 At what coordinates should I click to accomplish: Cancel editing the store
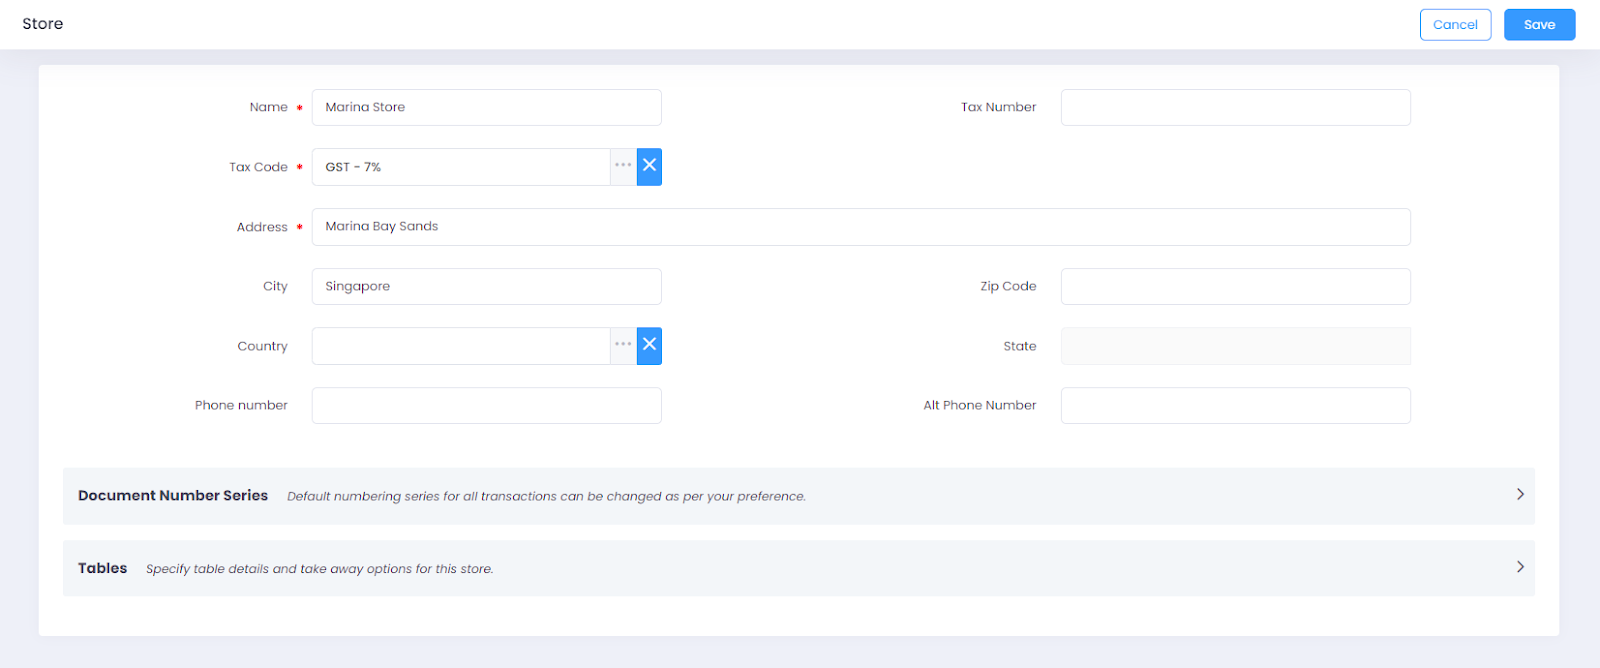[x=1455, y=25]
